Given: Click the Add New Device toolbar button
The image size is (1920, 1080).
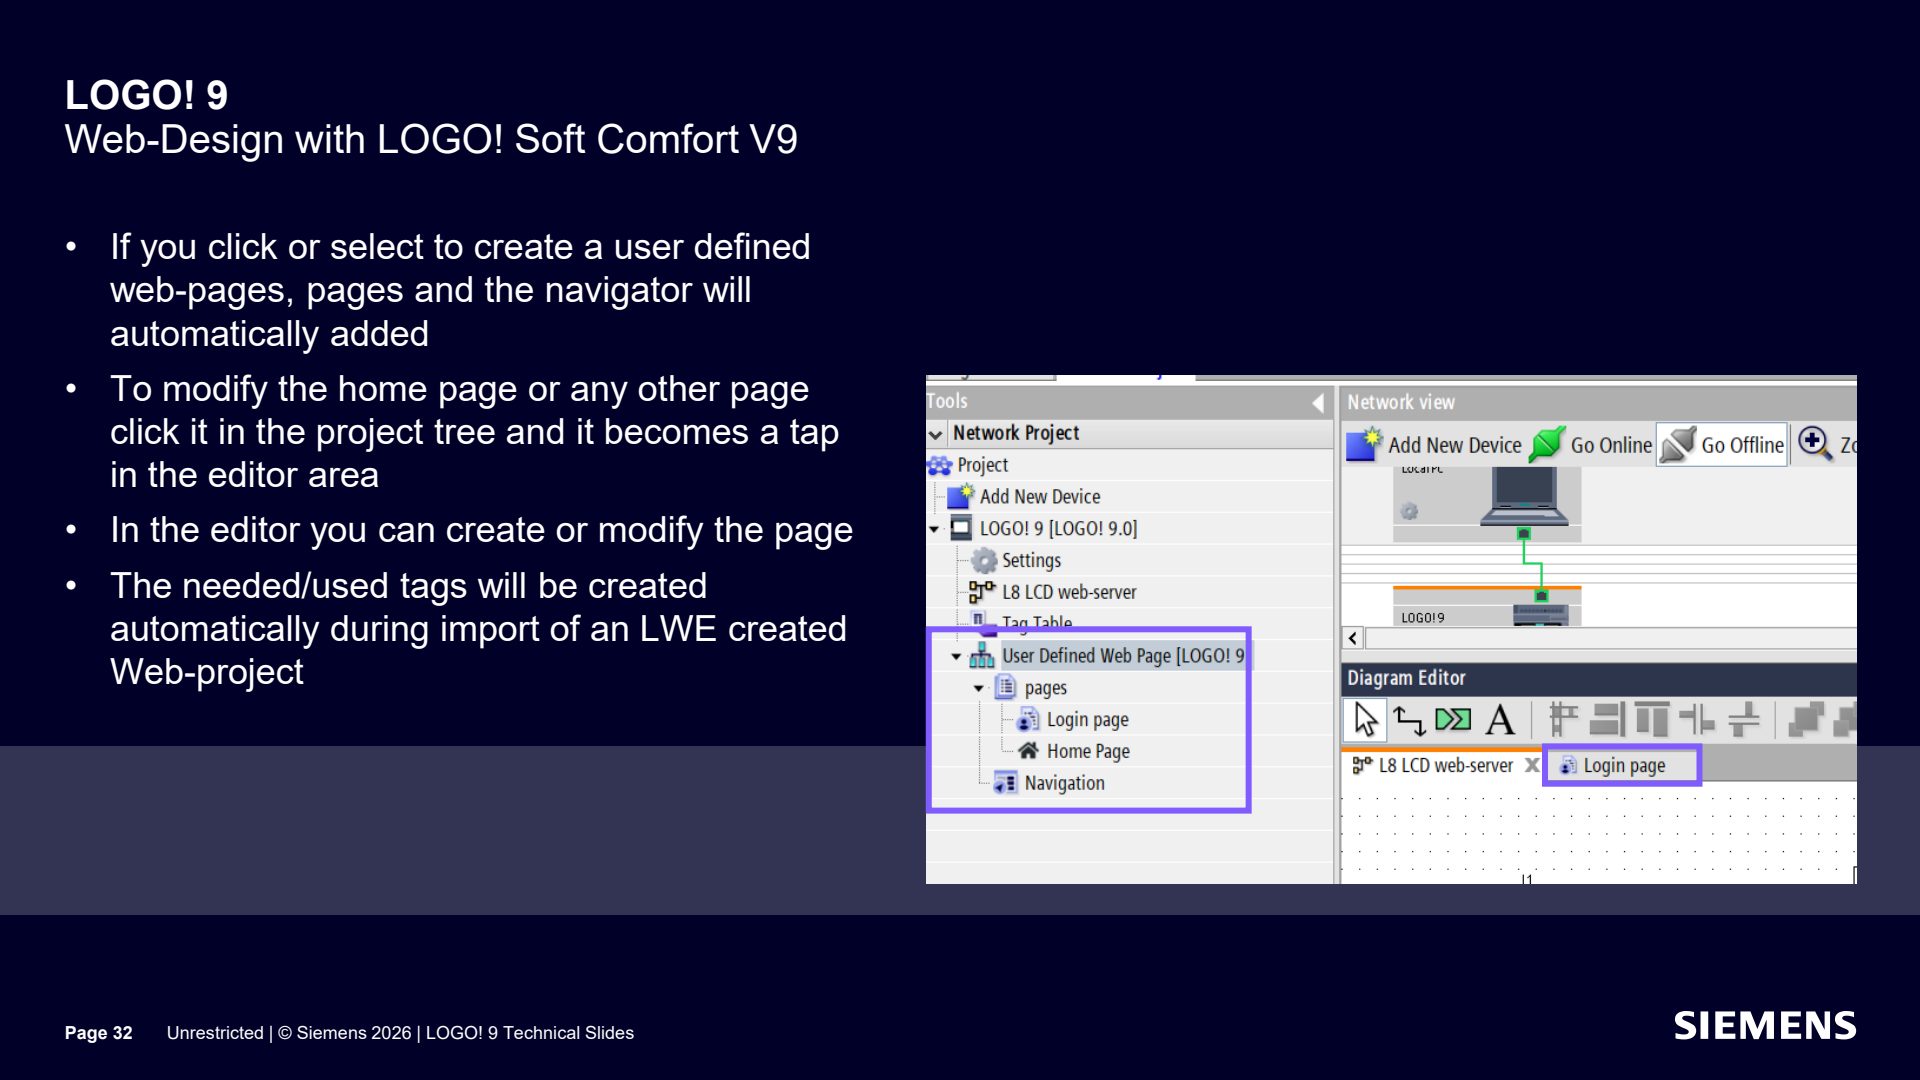Looking at the screenshot, I should (1433, 445).
